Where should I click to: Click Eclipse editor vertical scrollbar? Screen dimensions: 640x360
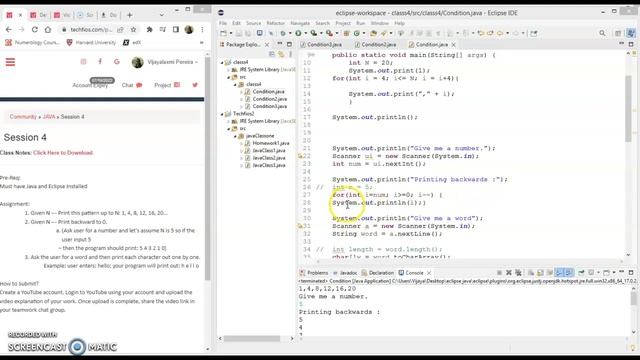(628, 109)
